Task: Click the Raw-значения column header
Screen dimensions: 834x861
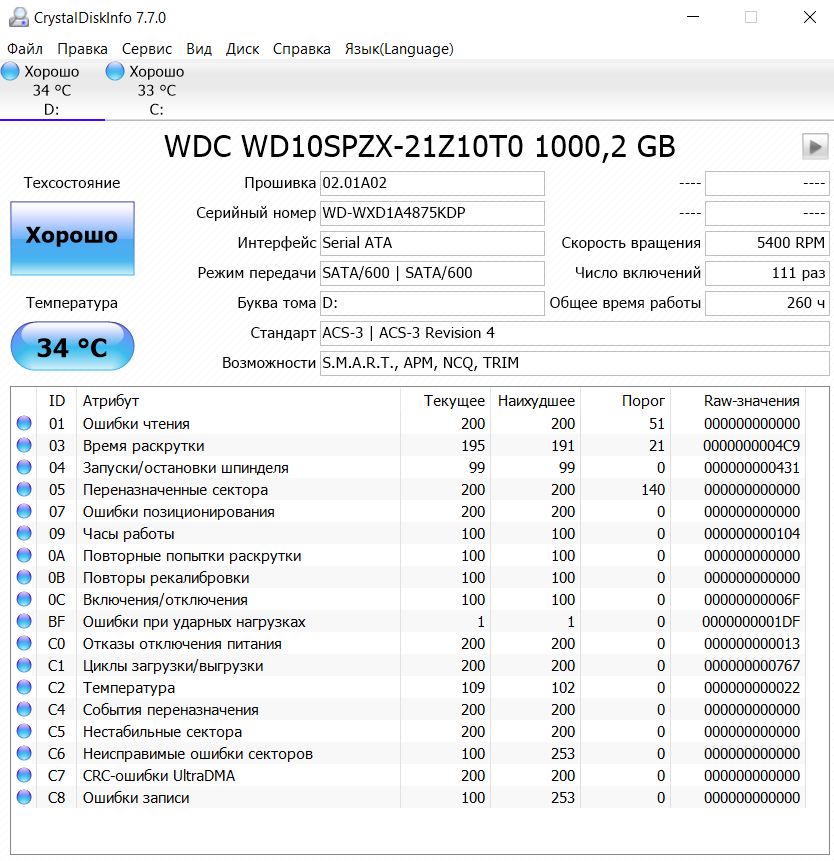Action: [x=751, y=401]
